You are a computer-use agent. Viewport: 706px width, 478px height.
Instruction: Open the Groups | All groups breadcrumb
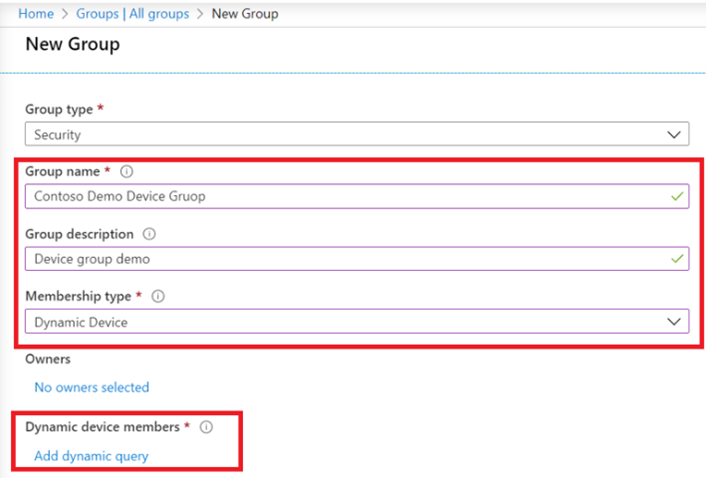(x=132, y=14)
